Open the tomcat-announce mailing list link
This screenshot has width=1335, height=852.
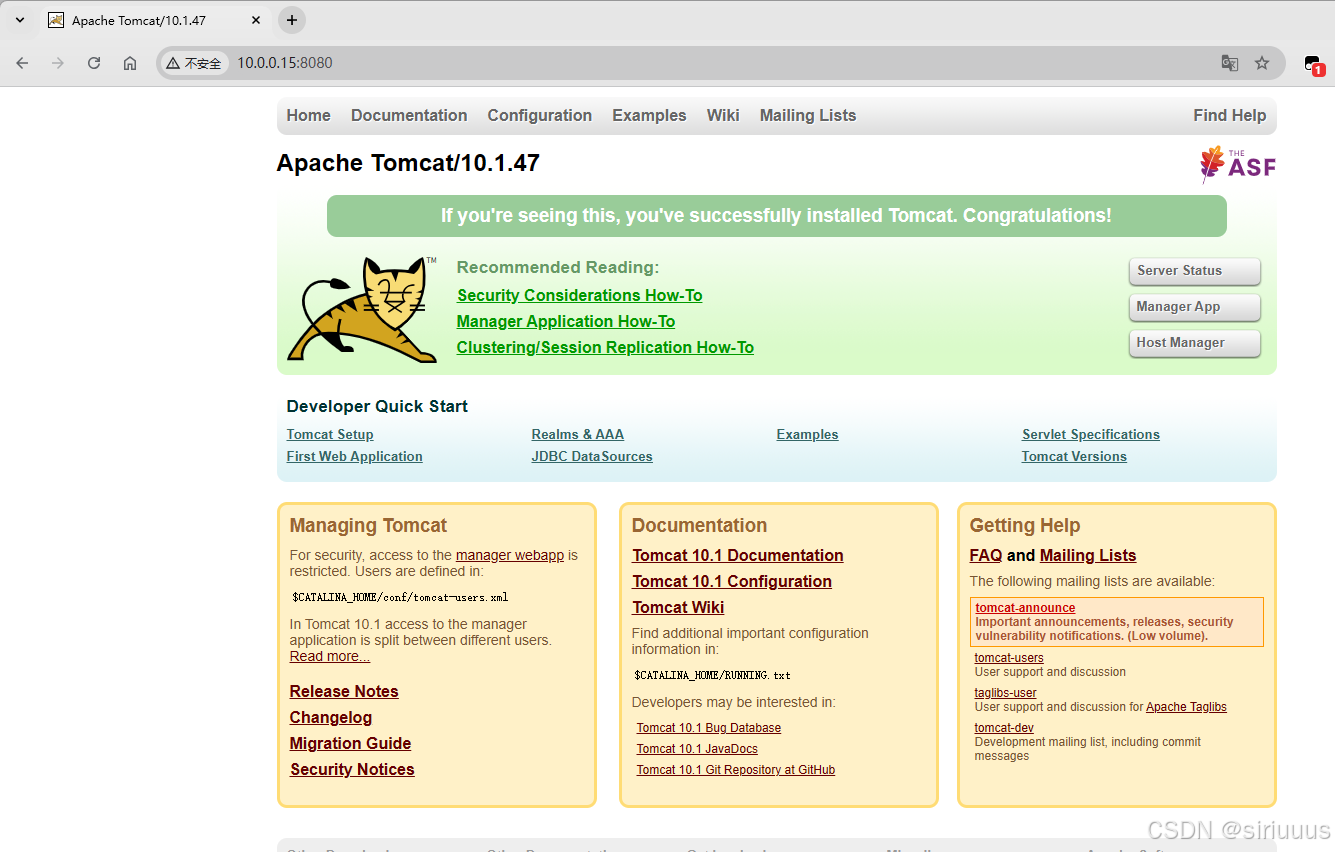coord(1025,608)
